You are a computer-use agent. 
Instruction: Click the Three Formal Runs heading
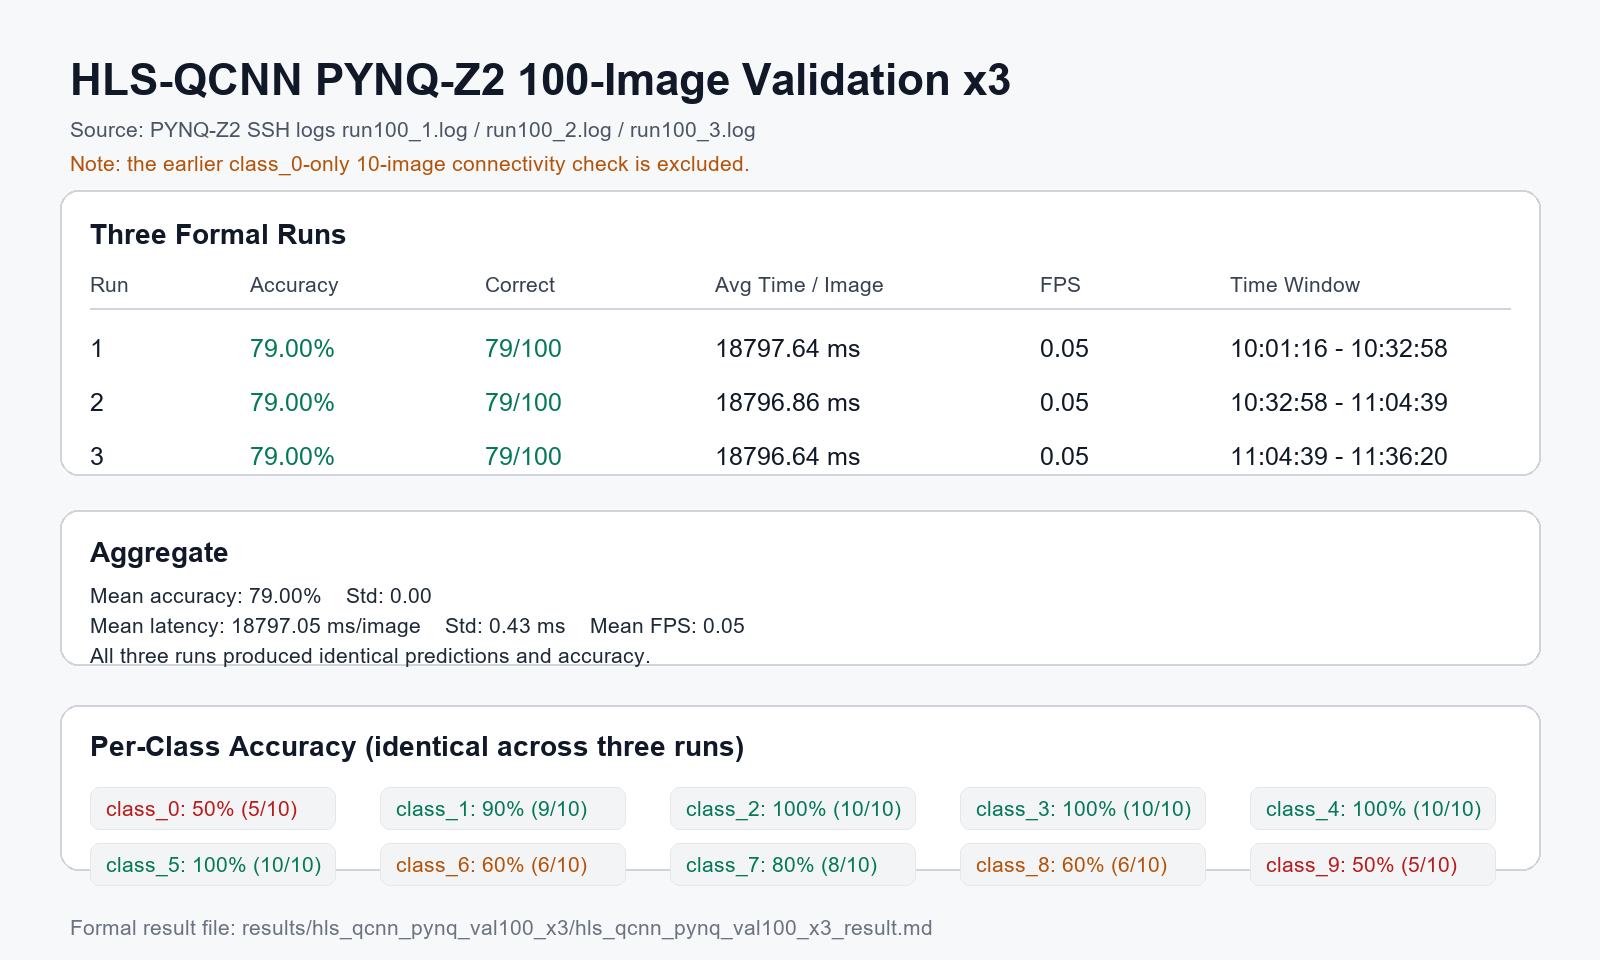(218, 235)
